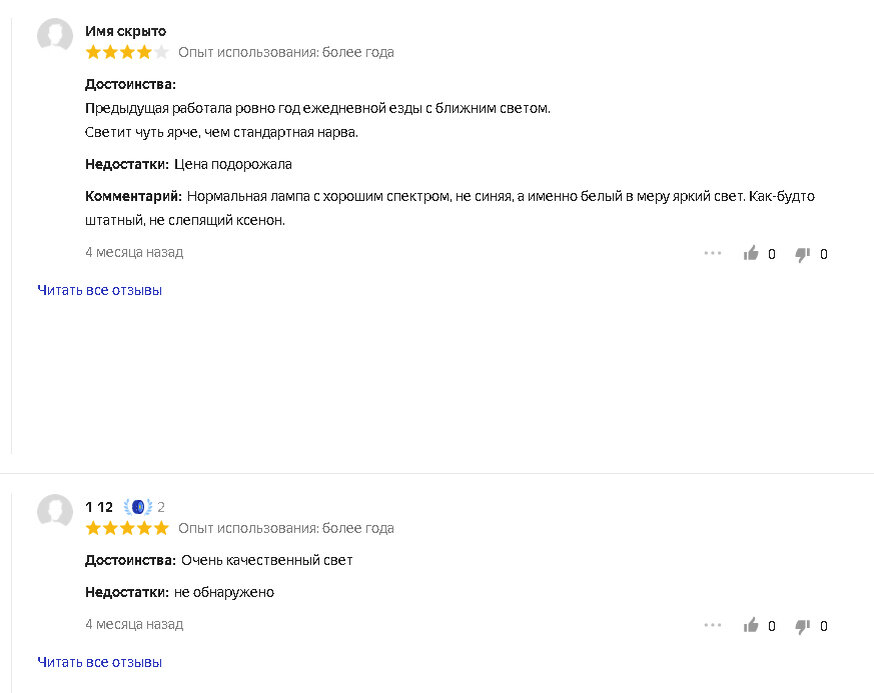Click the avatar of "Имя скрыто"

pyautogui.click(x=55, y=37)
